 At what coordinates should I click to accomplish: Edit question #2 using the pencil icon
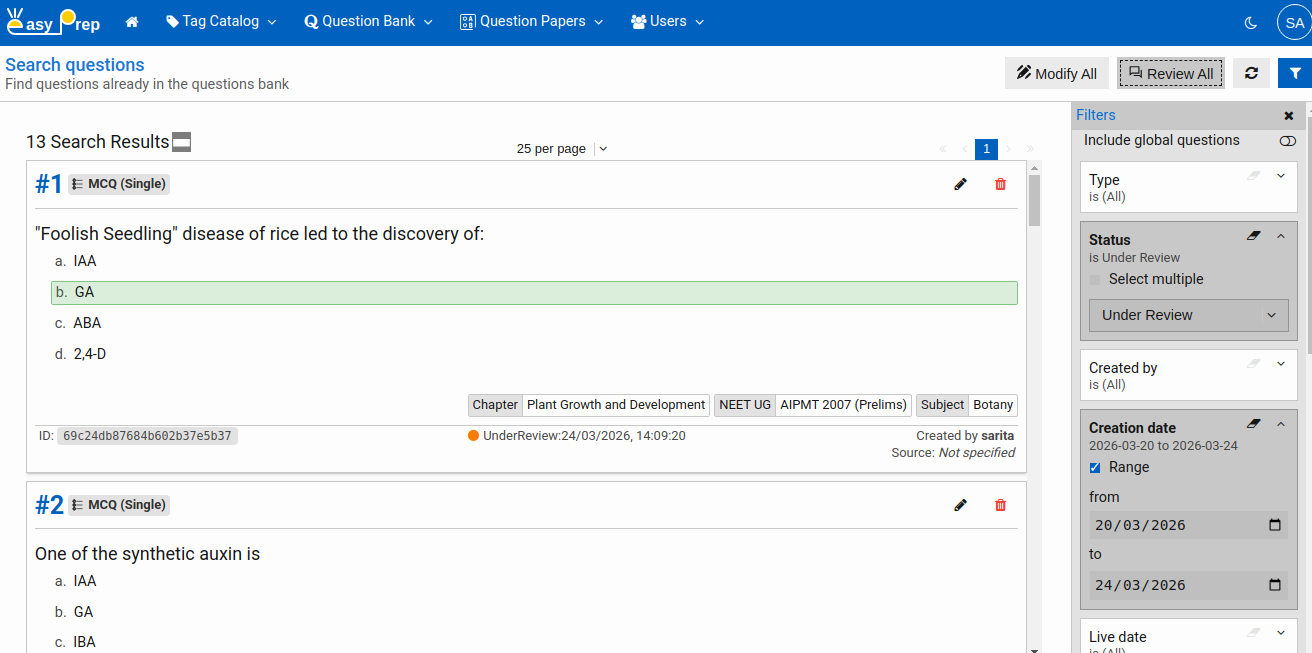click(x=960, y=505)
